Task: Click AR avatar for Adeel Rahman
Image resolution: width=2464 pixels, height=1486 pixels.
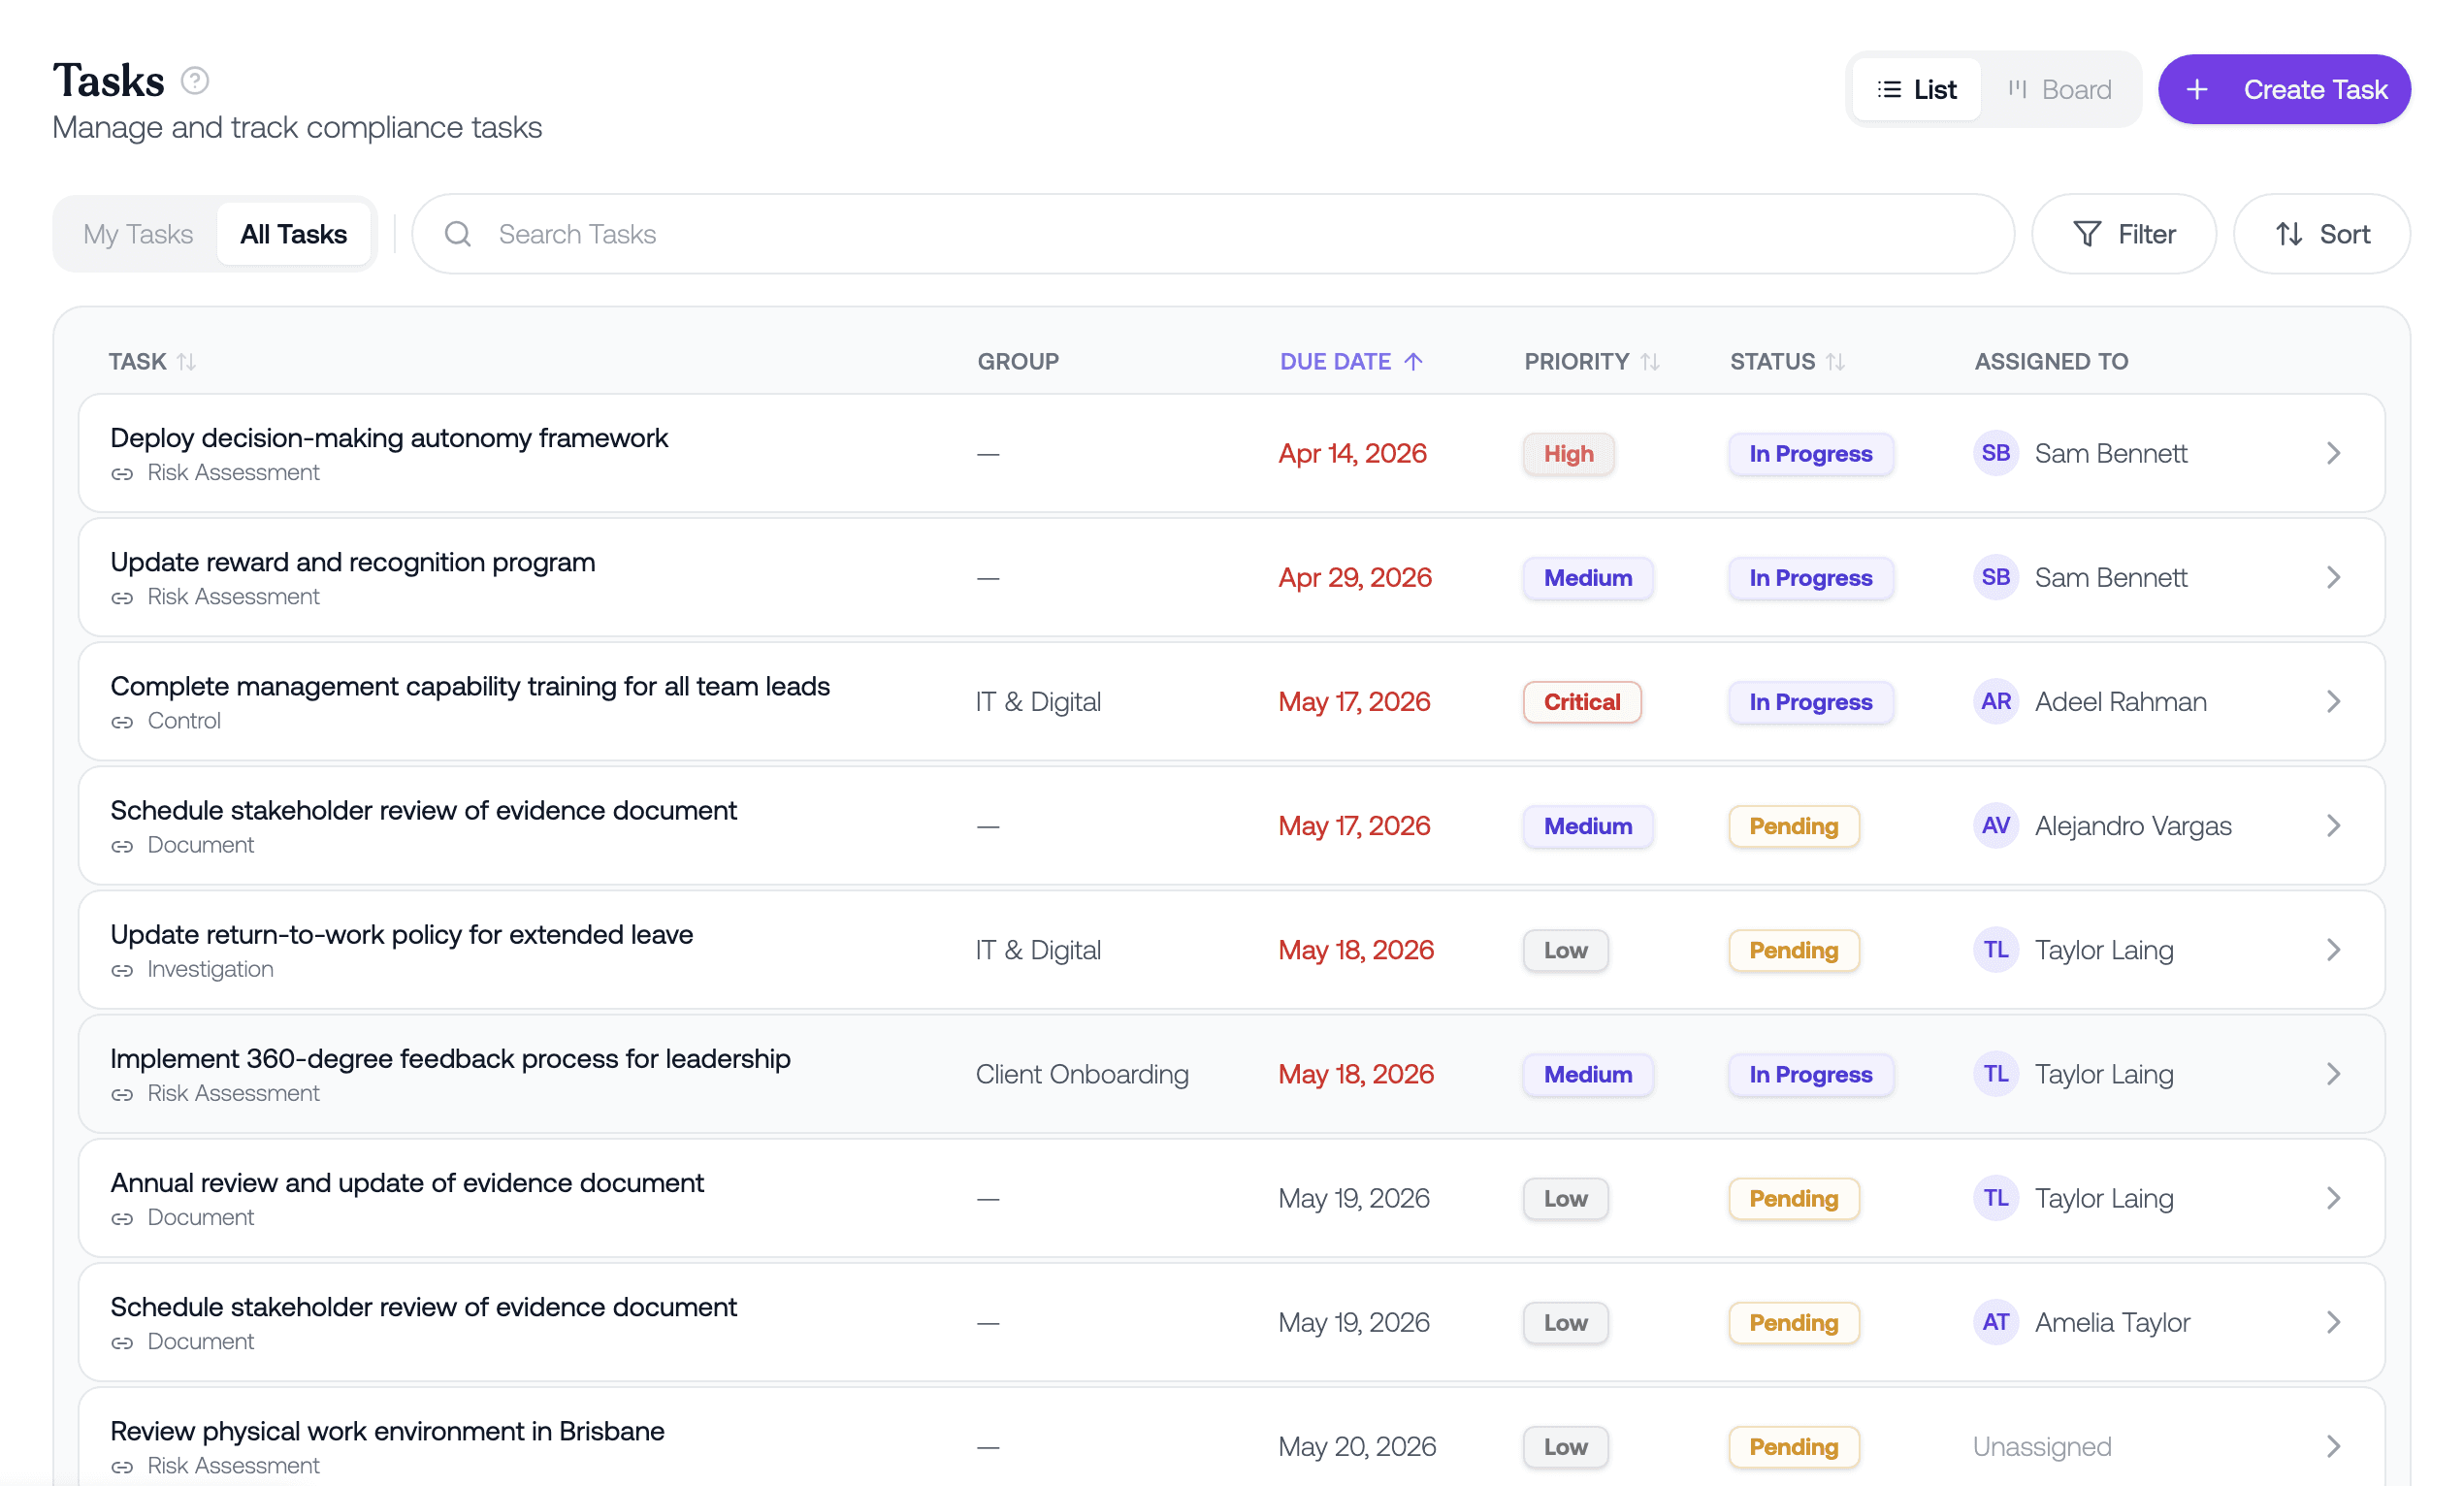Action: pyautogui.click(x=1996, y=701)
